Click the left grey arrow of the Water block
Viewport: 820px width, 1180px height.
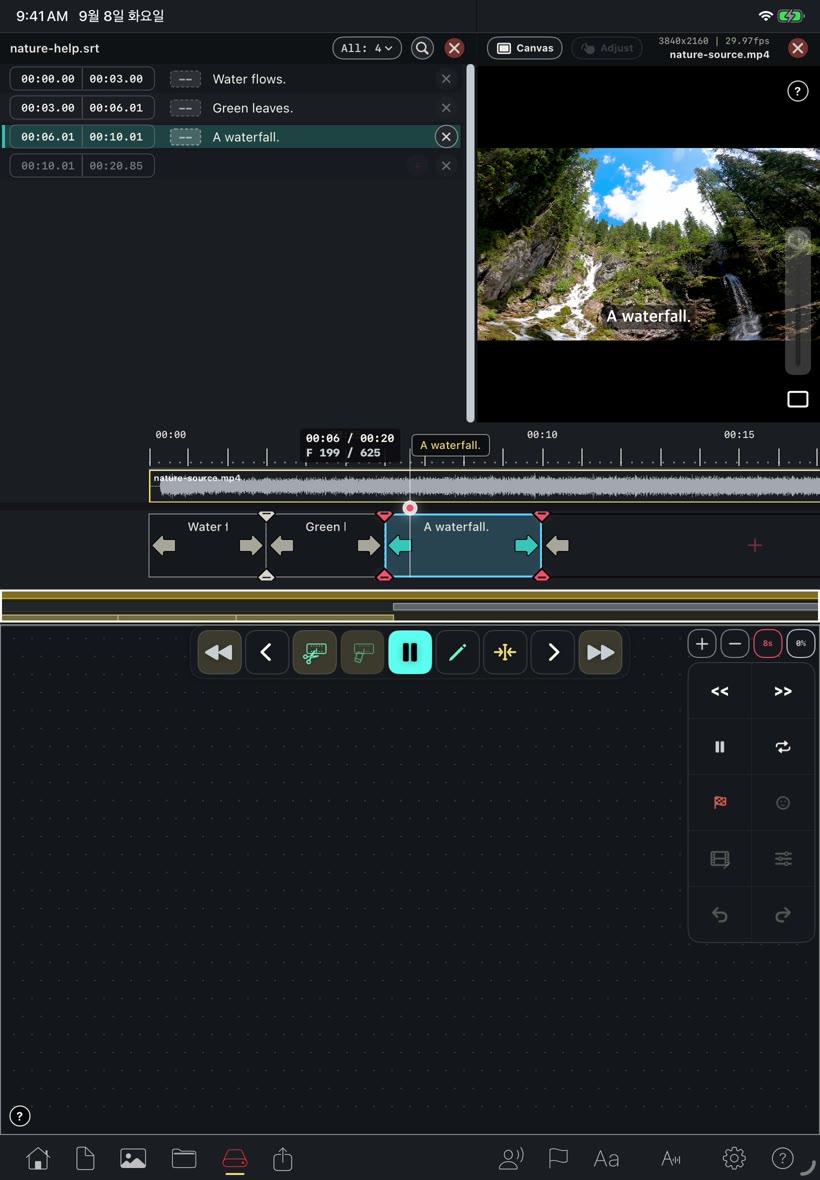tap(164, 546)
